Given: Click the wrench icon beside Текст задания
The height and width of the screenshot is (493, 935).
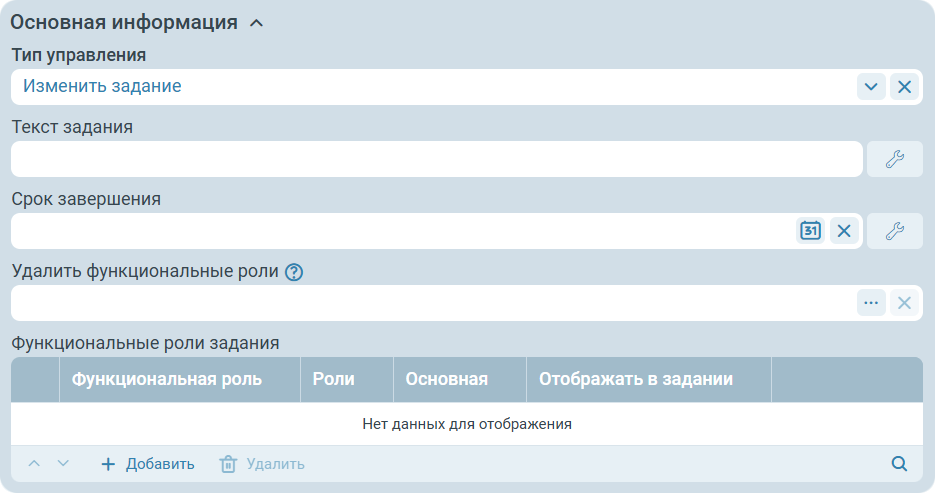Looking at the screenshot, I should point(894,159).
